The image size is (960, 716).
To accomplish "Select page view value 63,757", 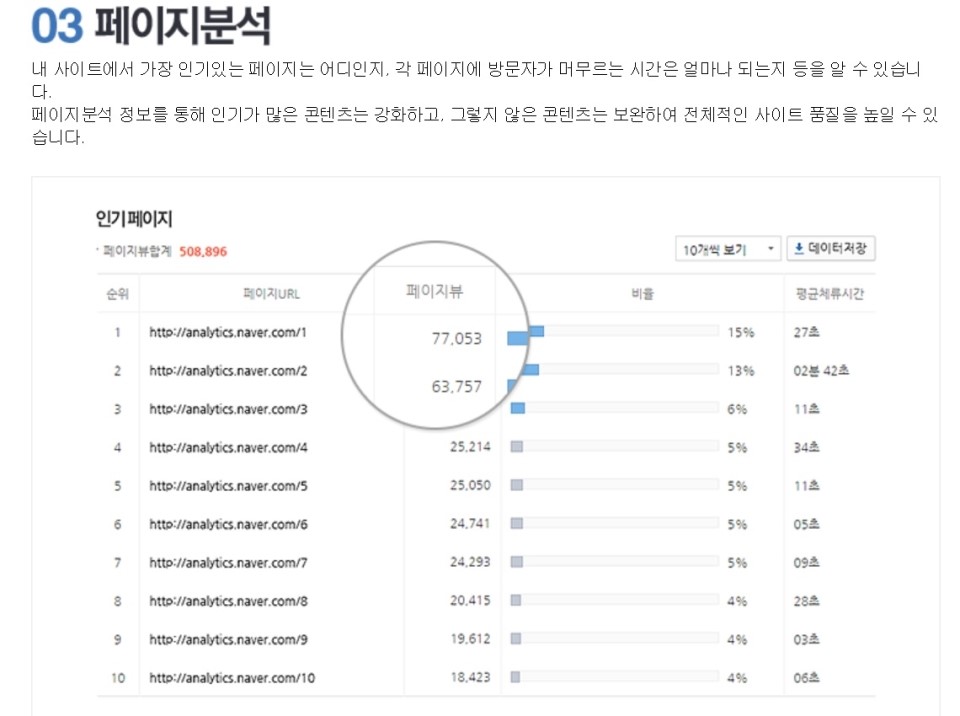I will [457, 386].
